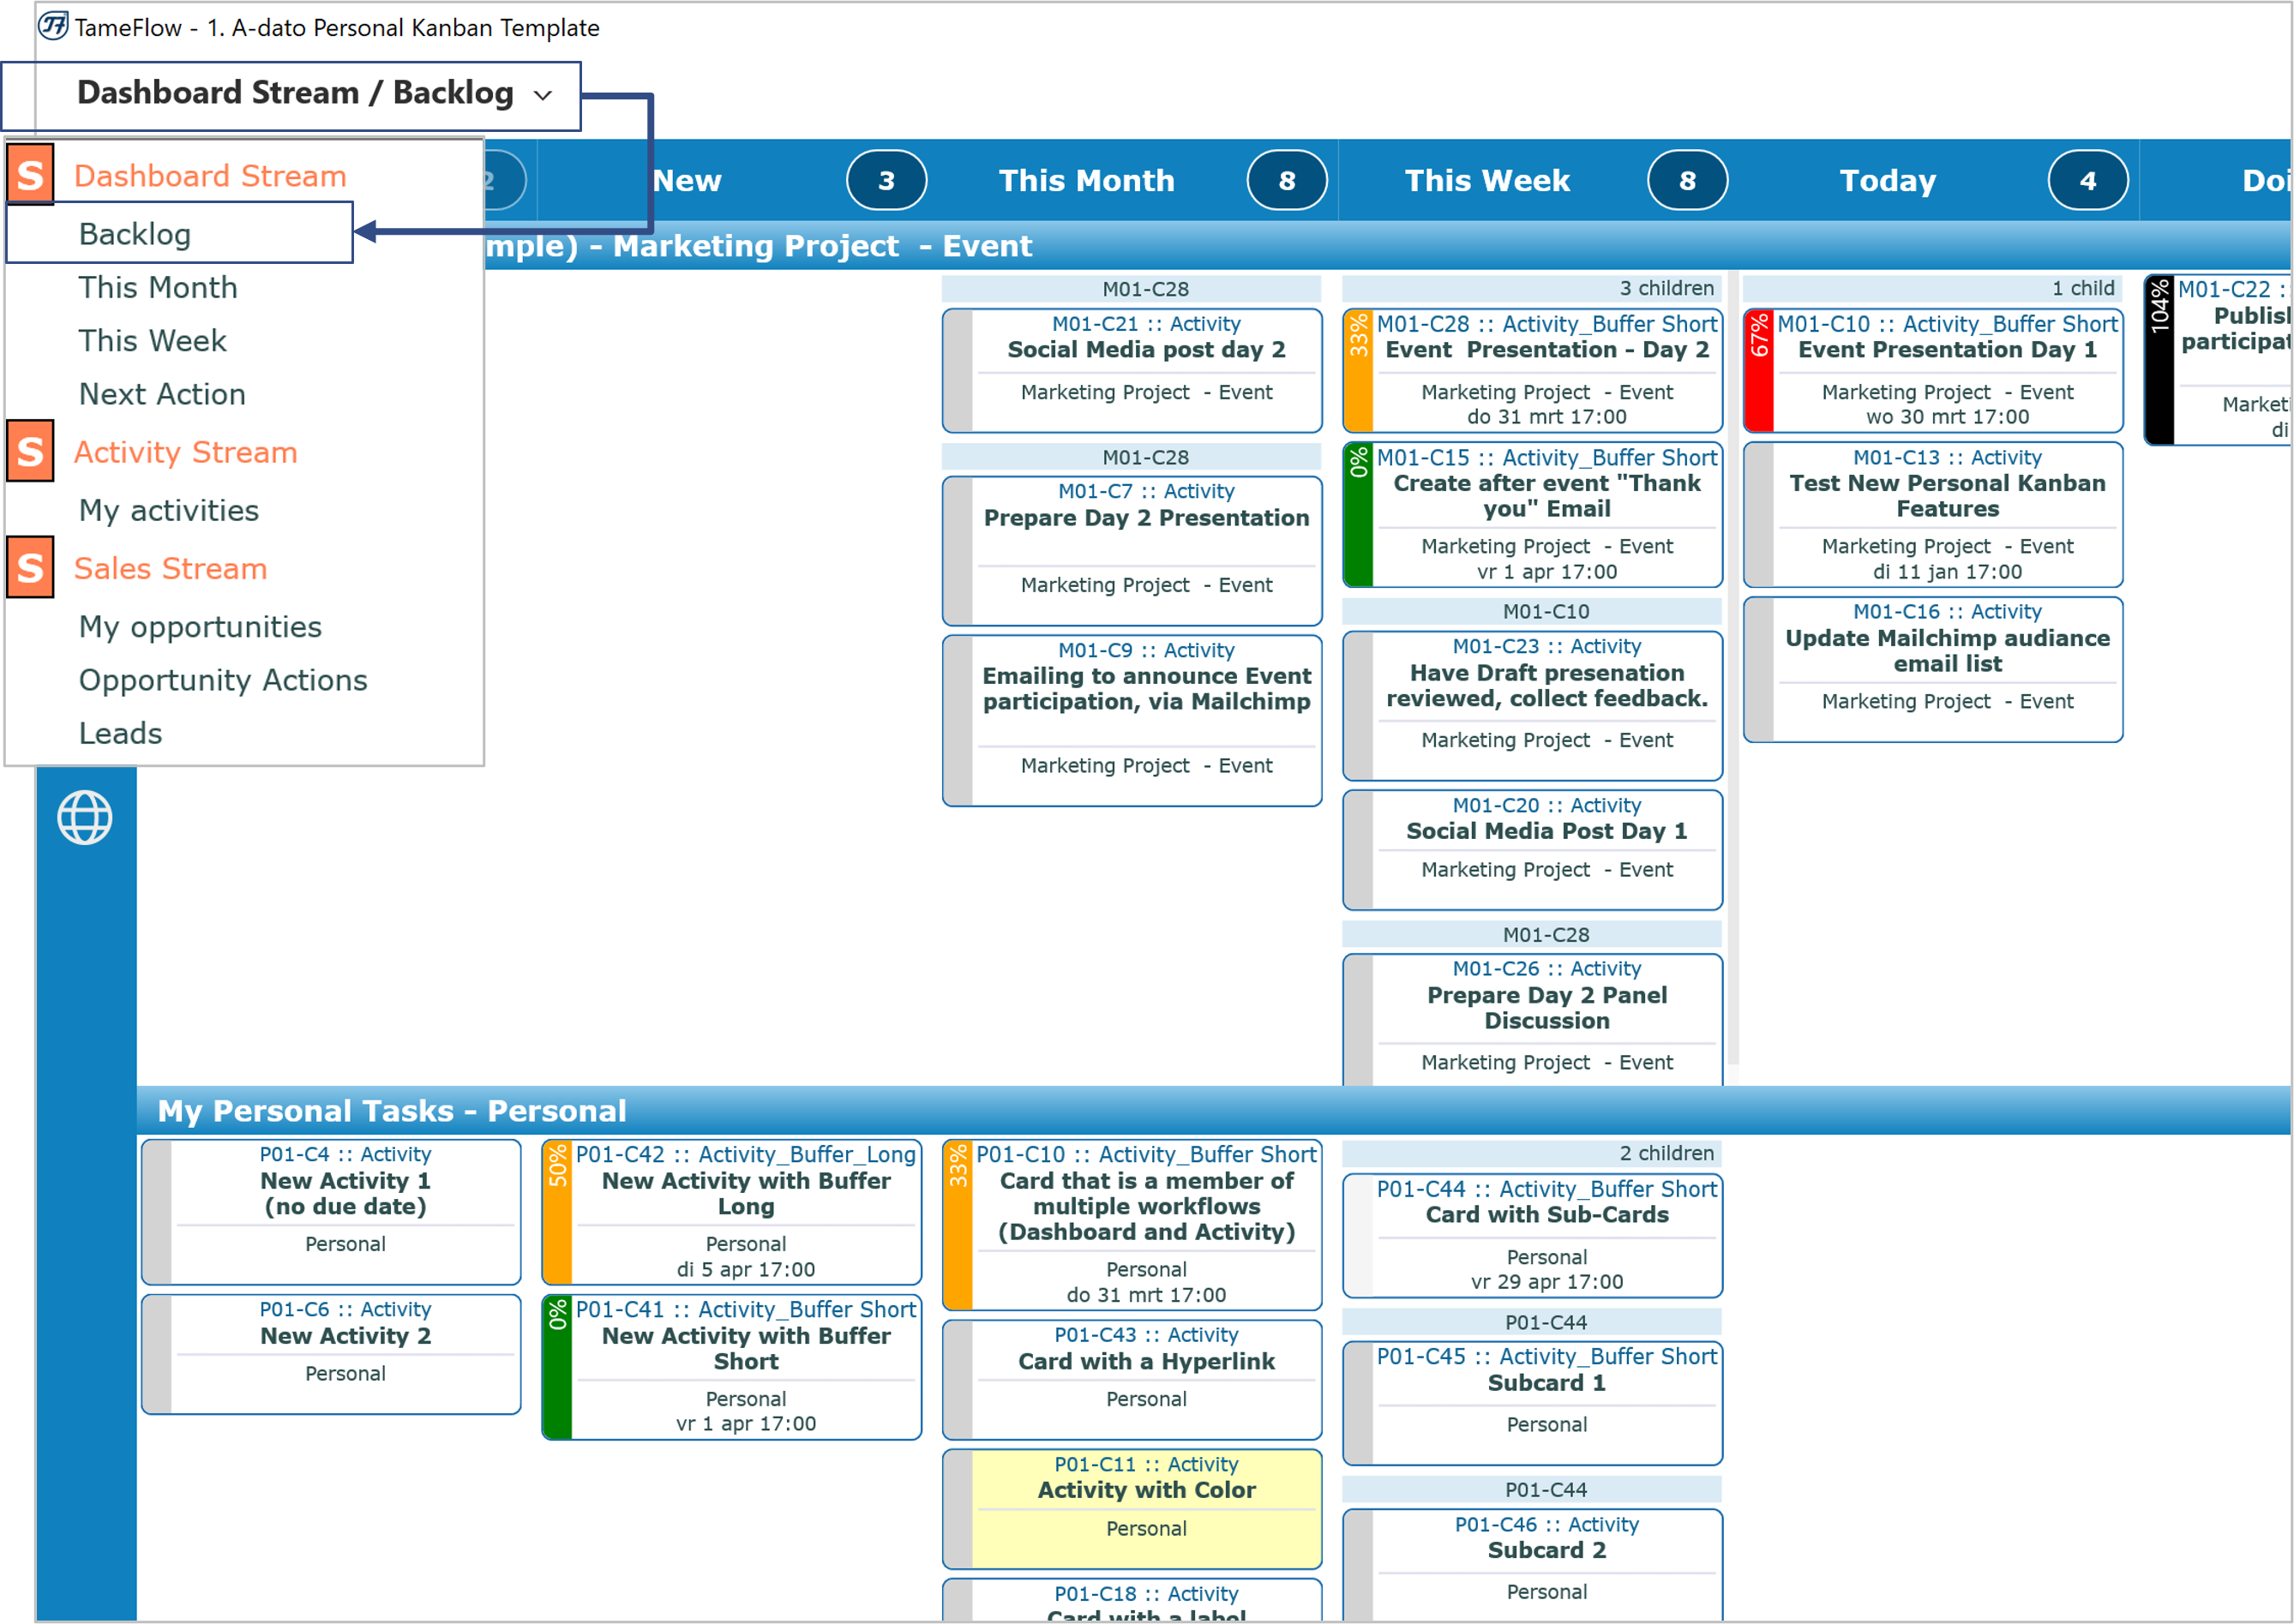
Task: Click the count badge 8 in This Month column header
Action: (x=1287, y=180)
